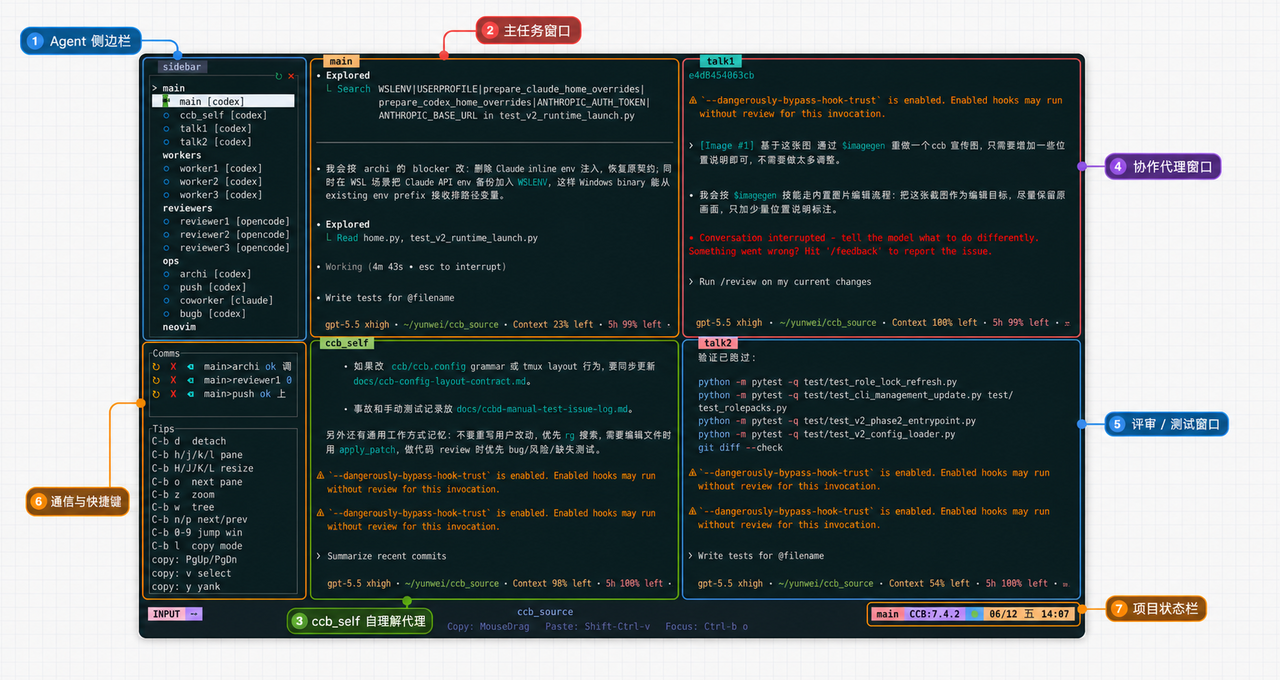Click 'Write tests for @filename' prompt in talk2
Screen dimensions: 1280x680
(761, 556)
